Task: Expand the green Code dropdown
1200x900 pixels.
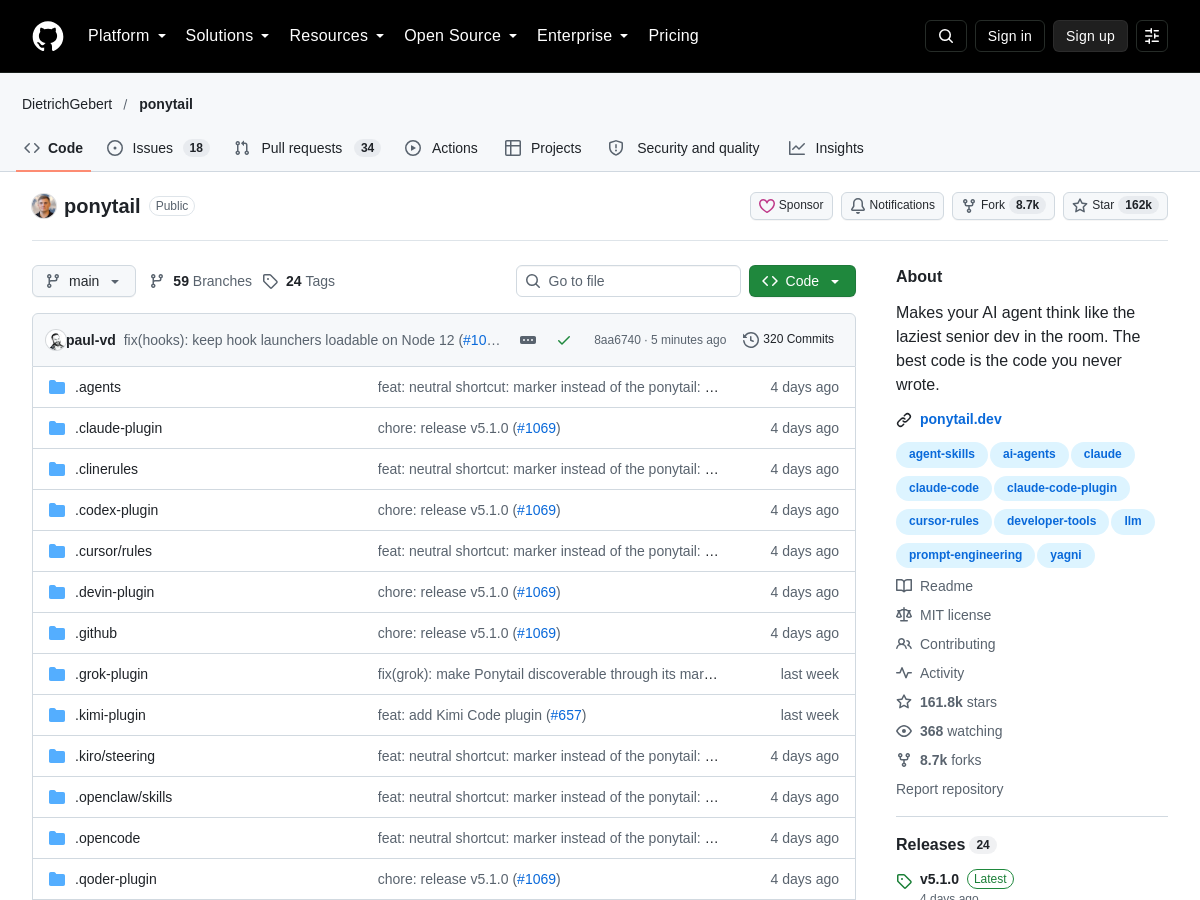Action: [802, 281]
